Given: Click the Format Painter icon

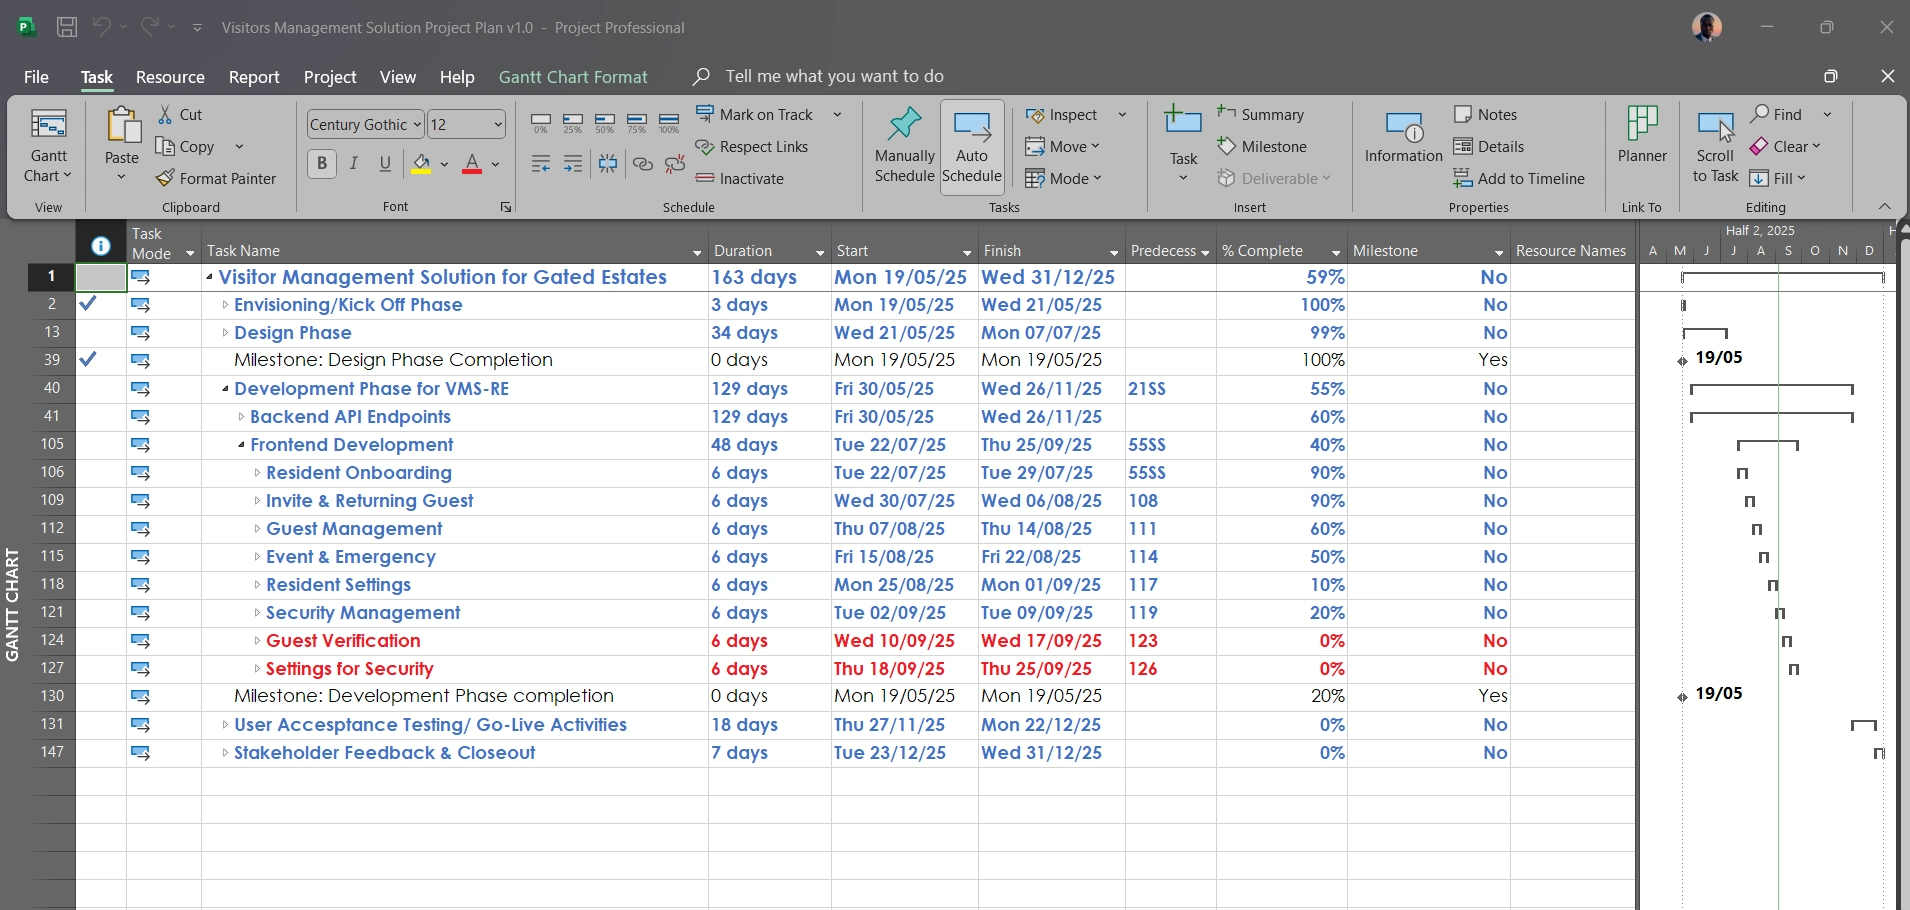Looking at the screenshot, I should (x=166, y=179).
